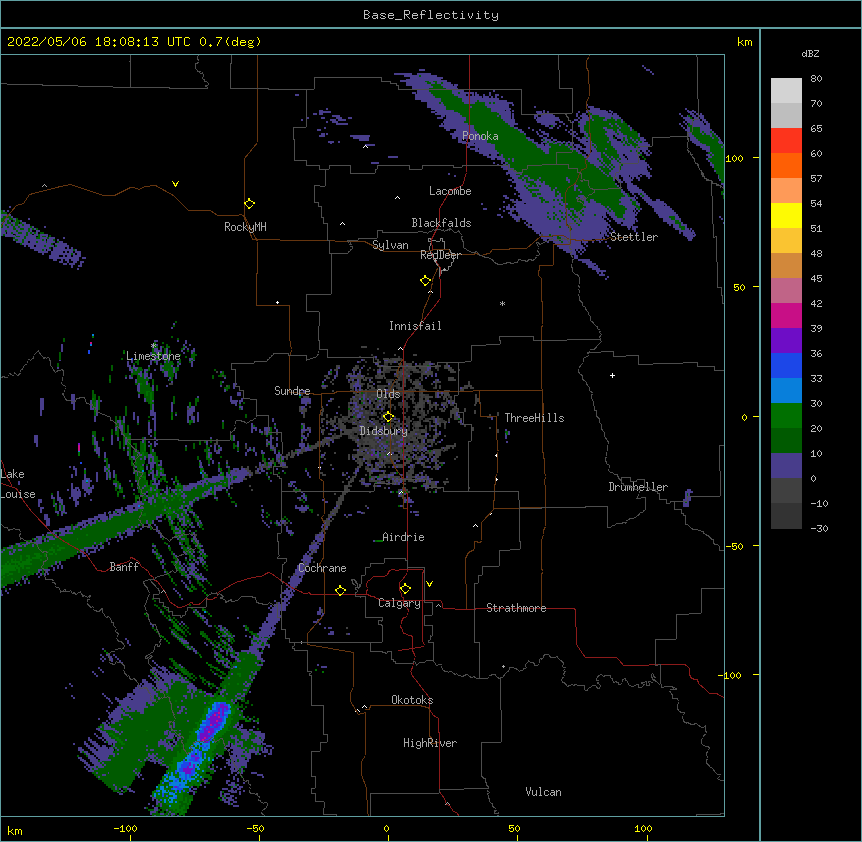Click the Vulcan town label

point(543,792)
